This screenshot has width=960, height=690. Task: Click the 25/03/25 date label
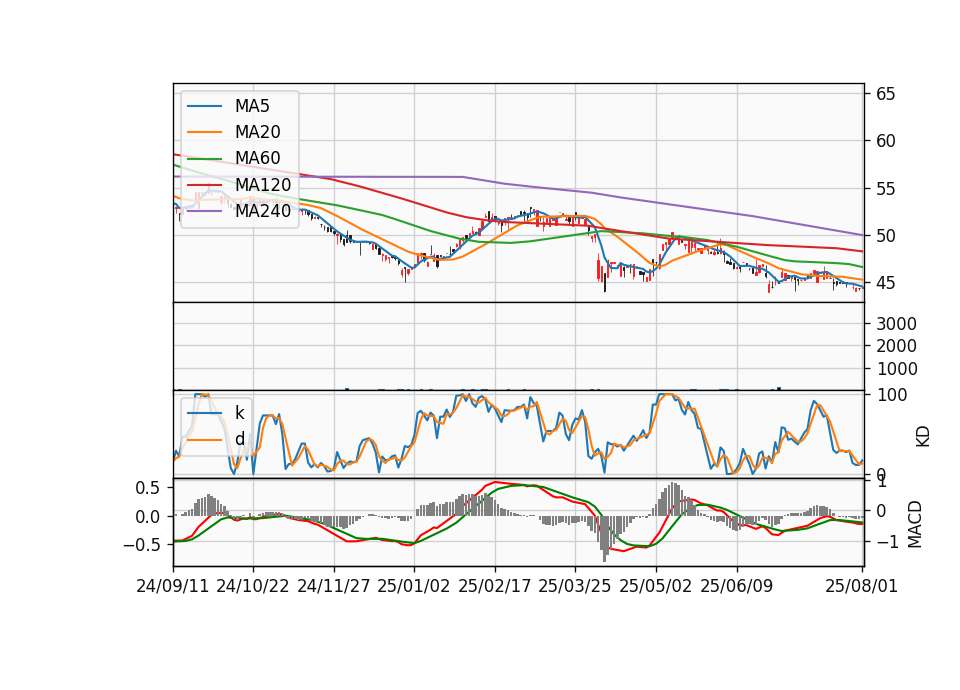click(575, 586)
